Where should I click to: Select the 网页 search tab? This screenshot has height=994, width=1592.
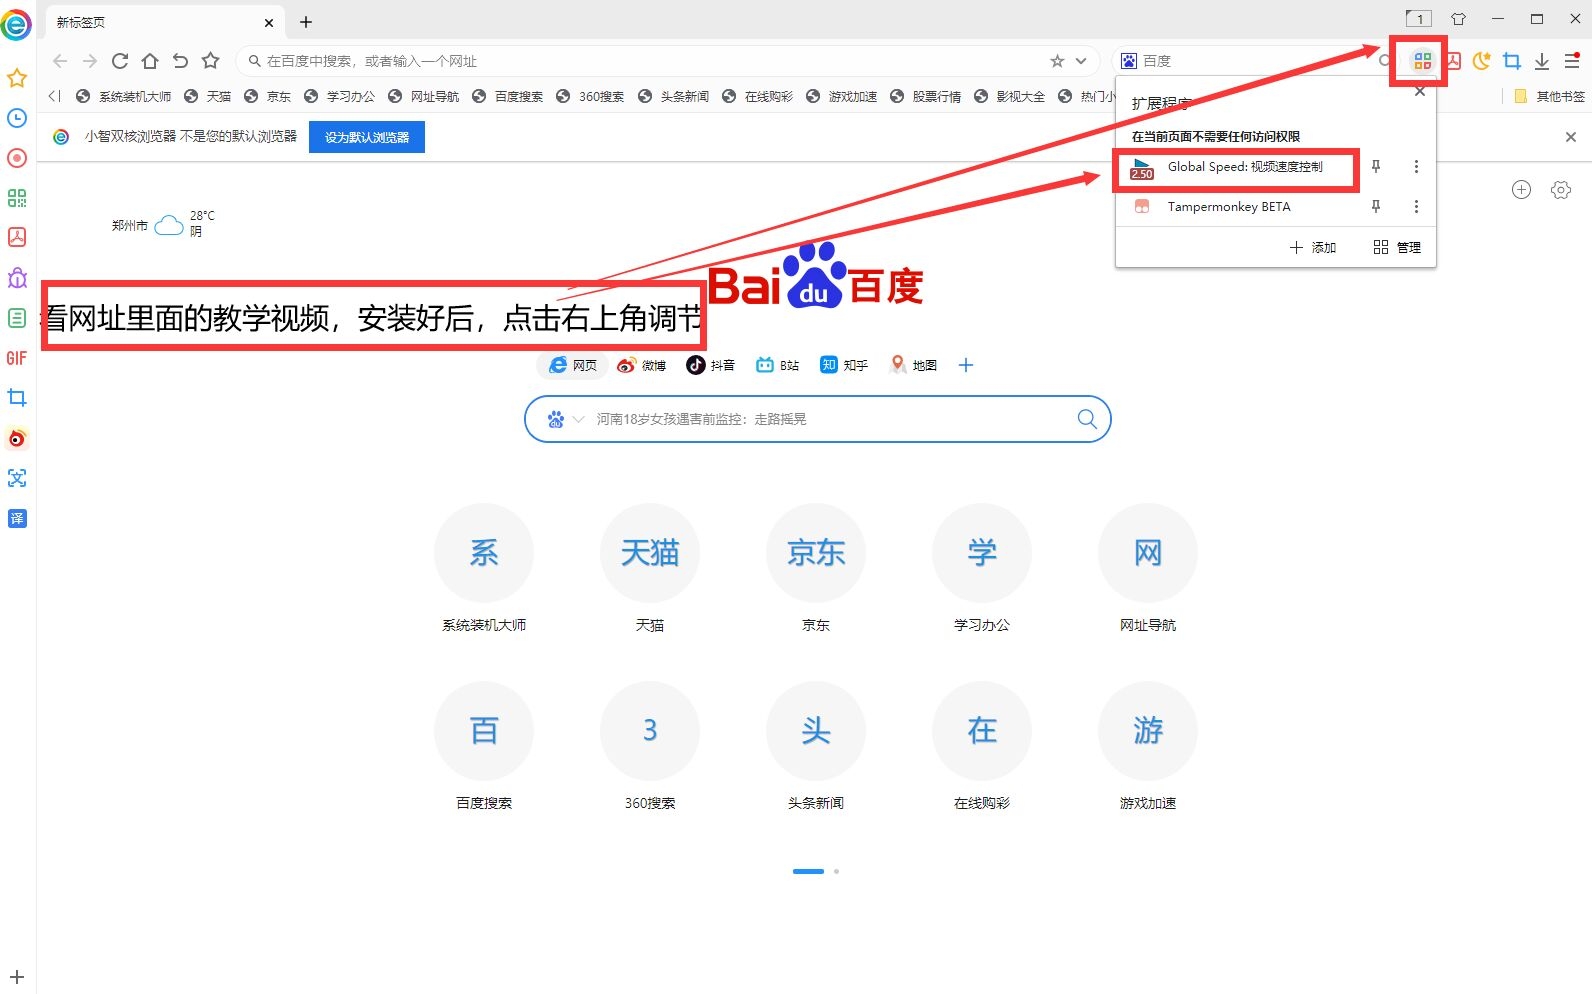573,365
